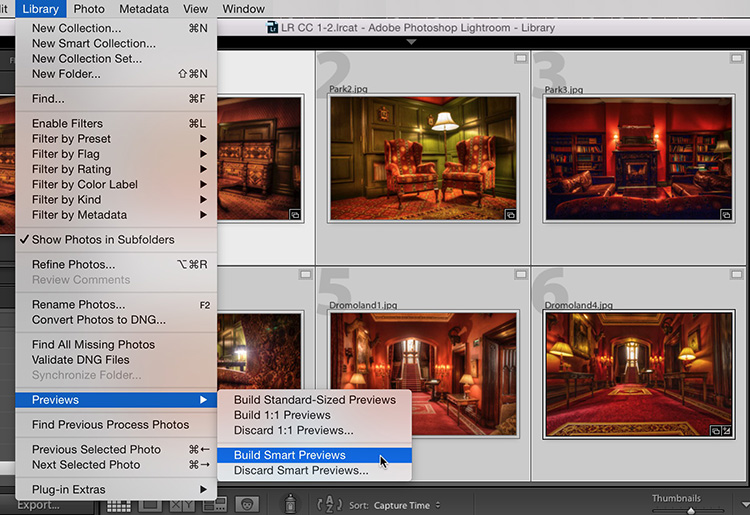Open the Photo menu
Image resolution: width=750 pixels, height=515 pixels.
coord(89,9)
